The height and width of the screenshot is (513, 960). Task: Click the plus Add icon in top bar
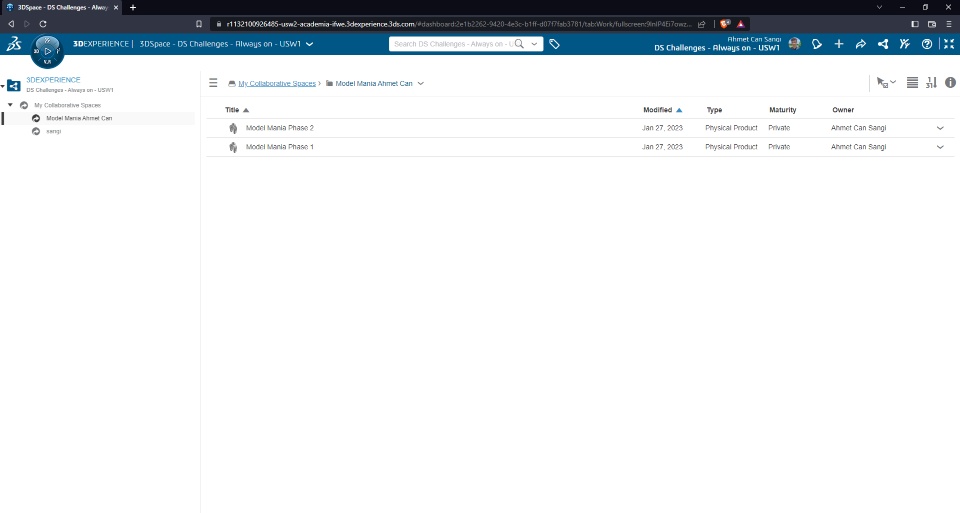tap(839, 44)
